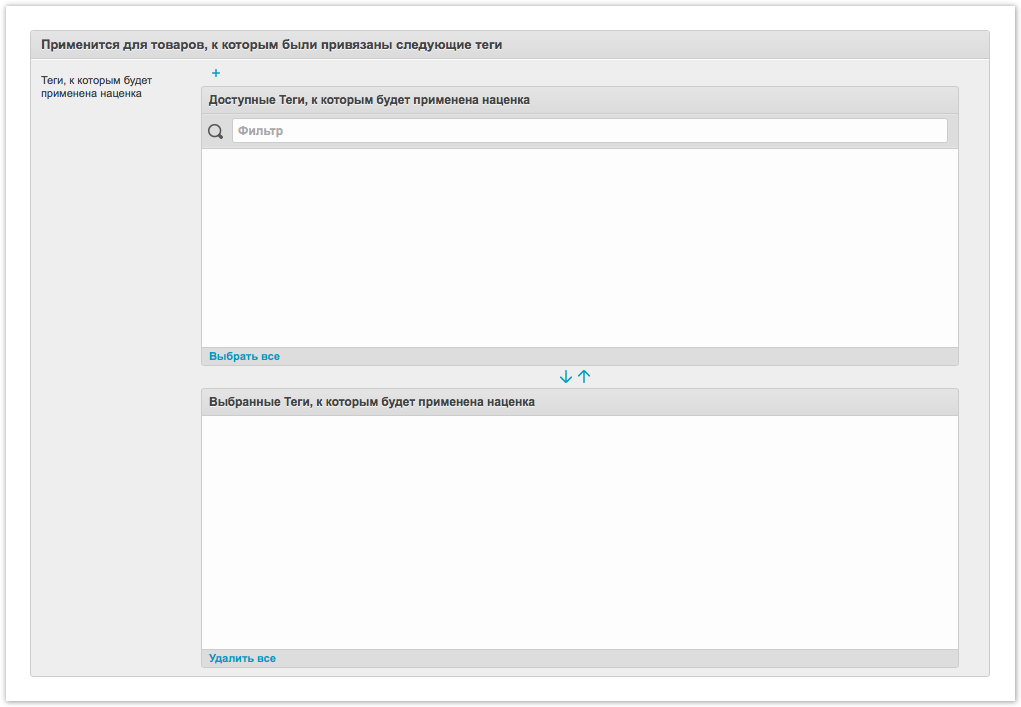Viewport: 1021px width, 707px height.
Task: Click inside the empty Доступные Теги list
Action: coord(579,248)
